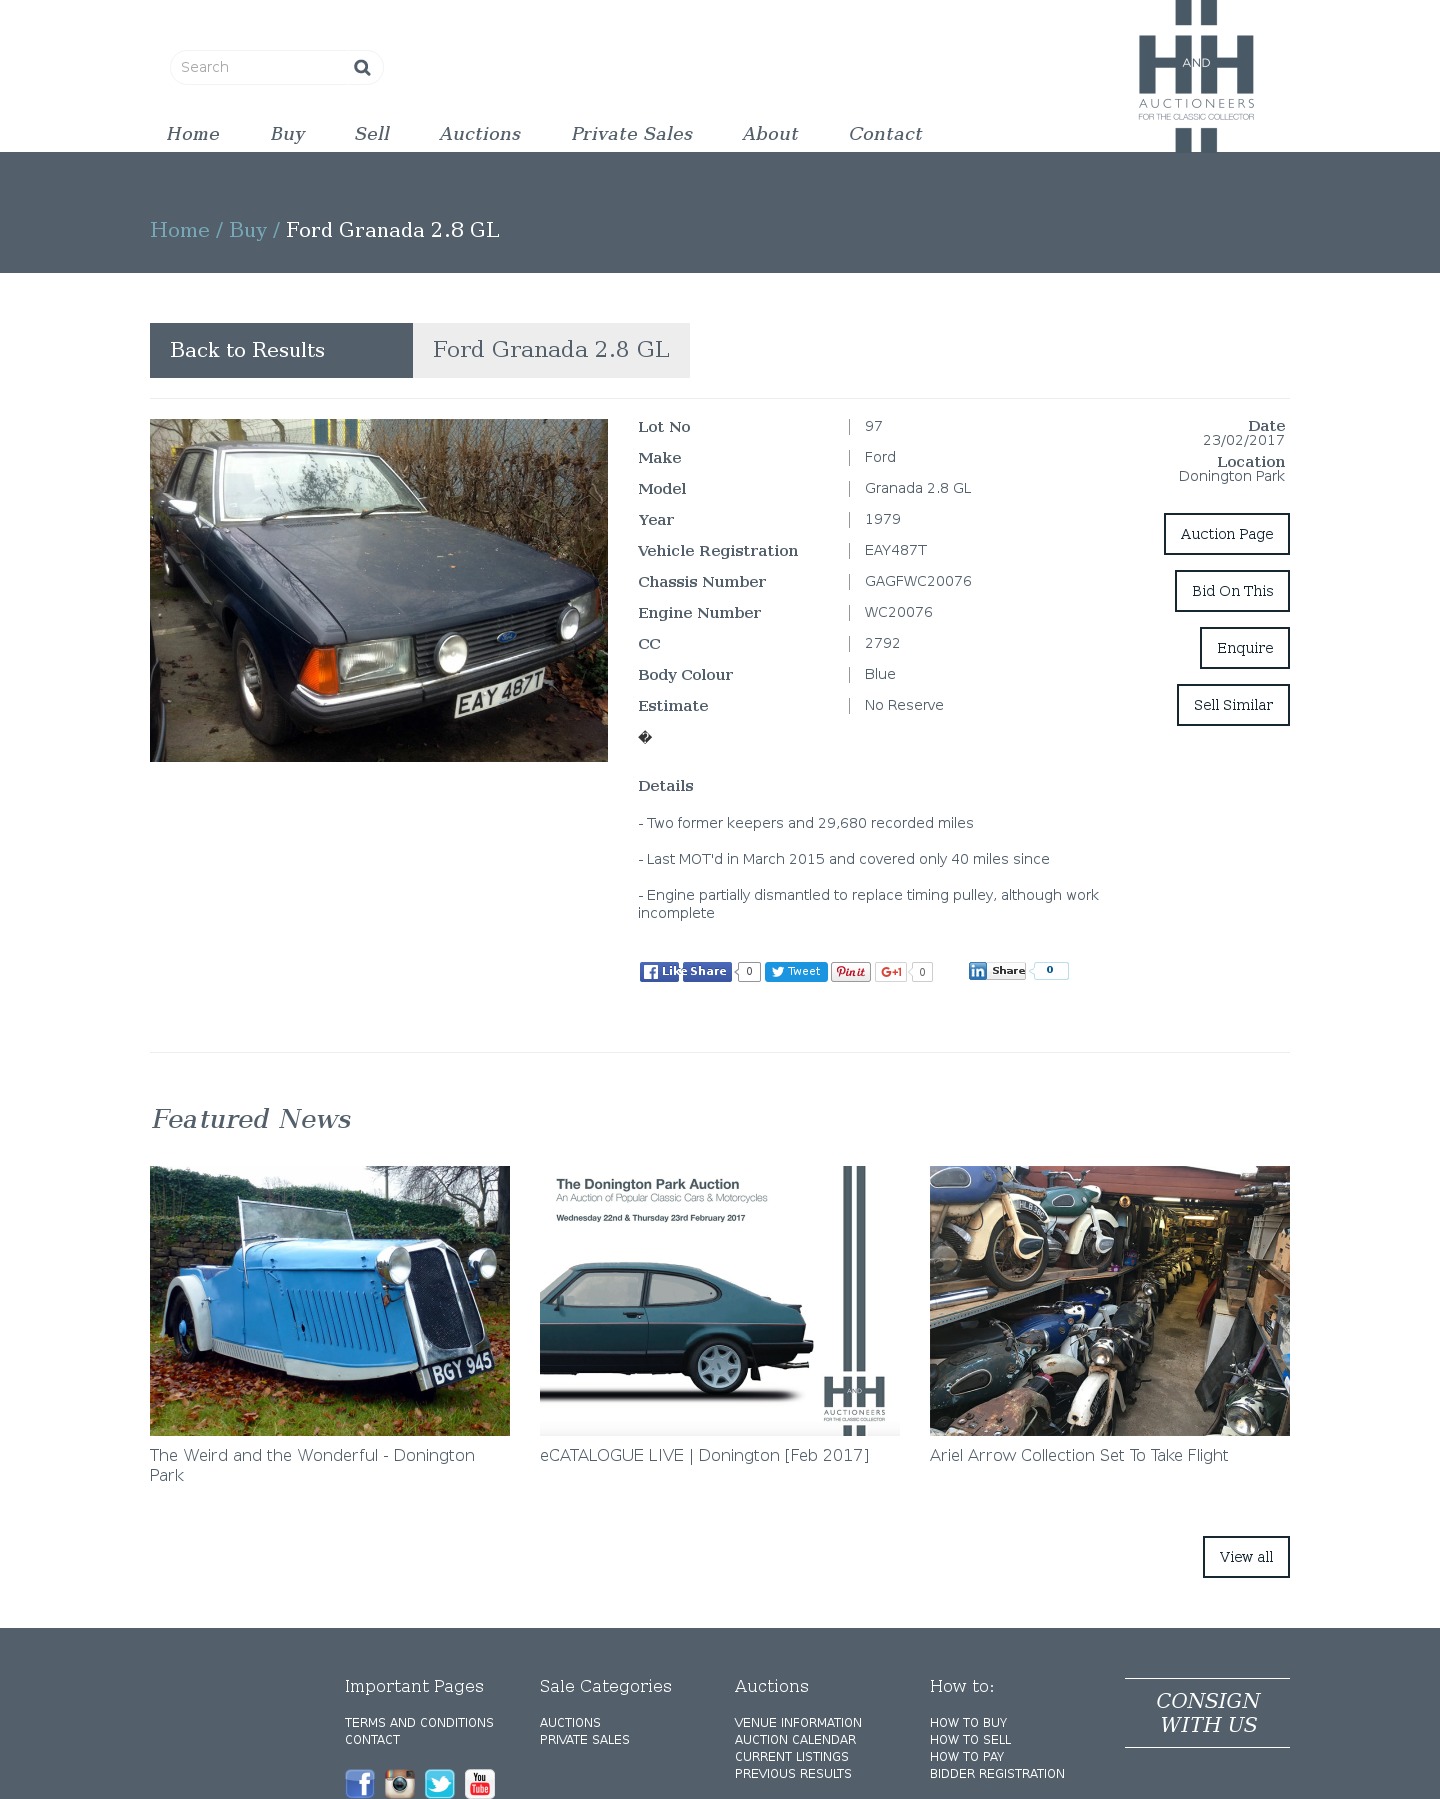The image size is (1440, 1799).
Task: Go Back to Results
Action: coord(281,350)
